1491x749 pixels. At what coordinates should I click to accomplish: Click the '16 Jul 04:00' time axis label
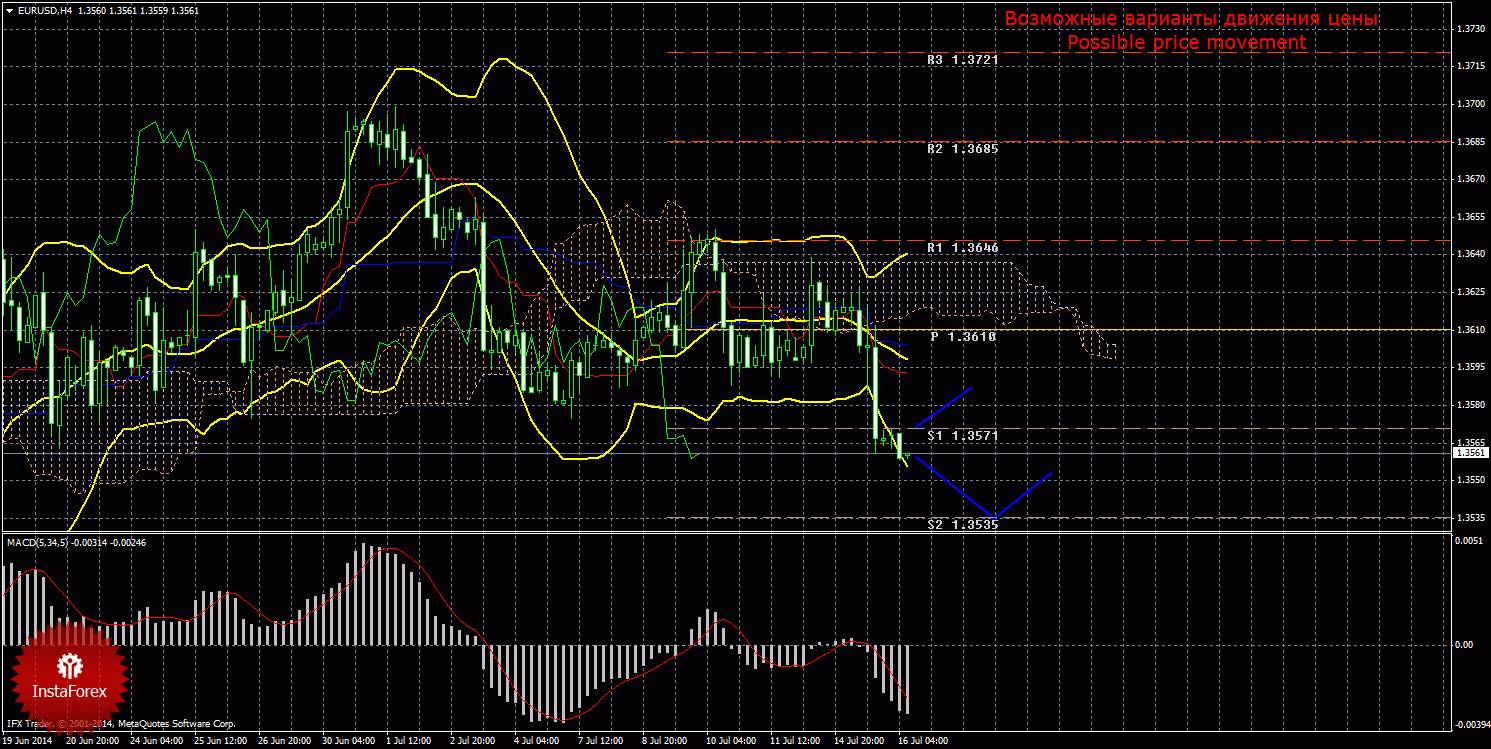(924, 742)
